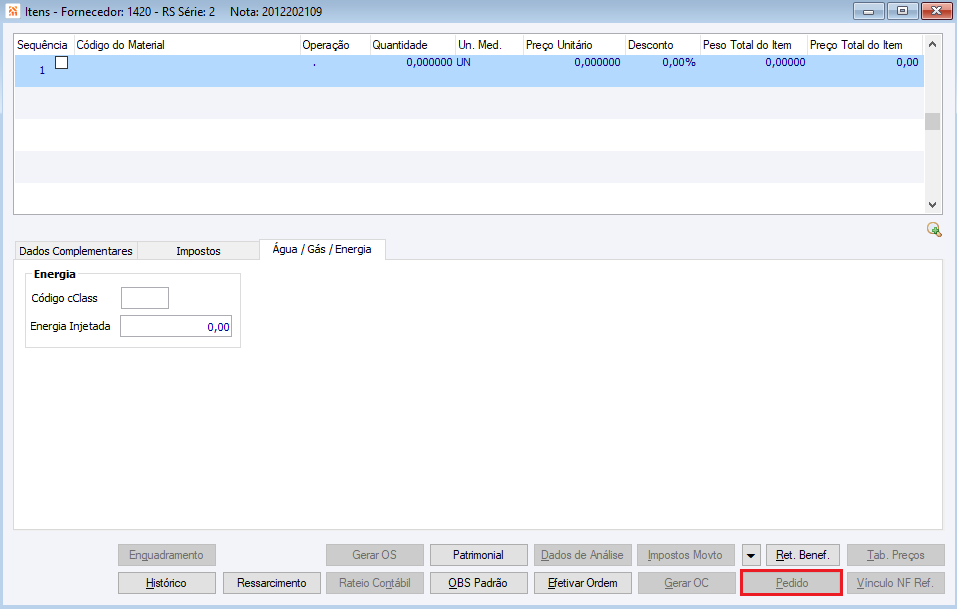Click the magnifier search icon beside grid
957x609 pixels.
(934, 230)
